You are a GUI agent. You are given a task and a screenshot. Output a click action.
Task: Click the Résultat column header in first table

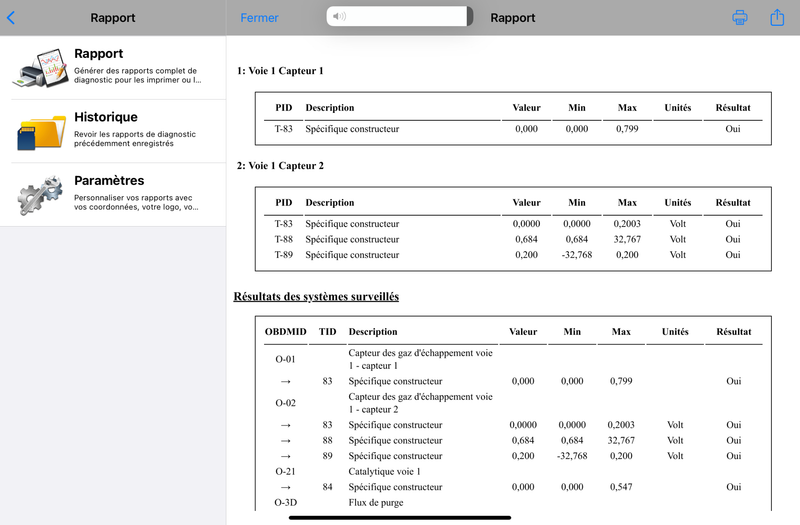(733, 108)
